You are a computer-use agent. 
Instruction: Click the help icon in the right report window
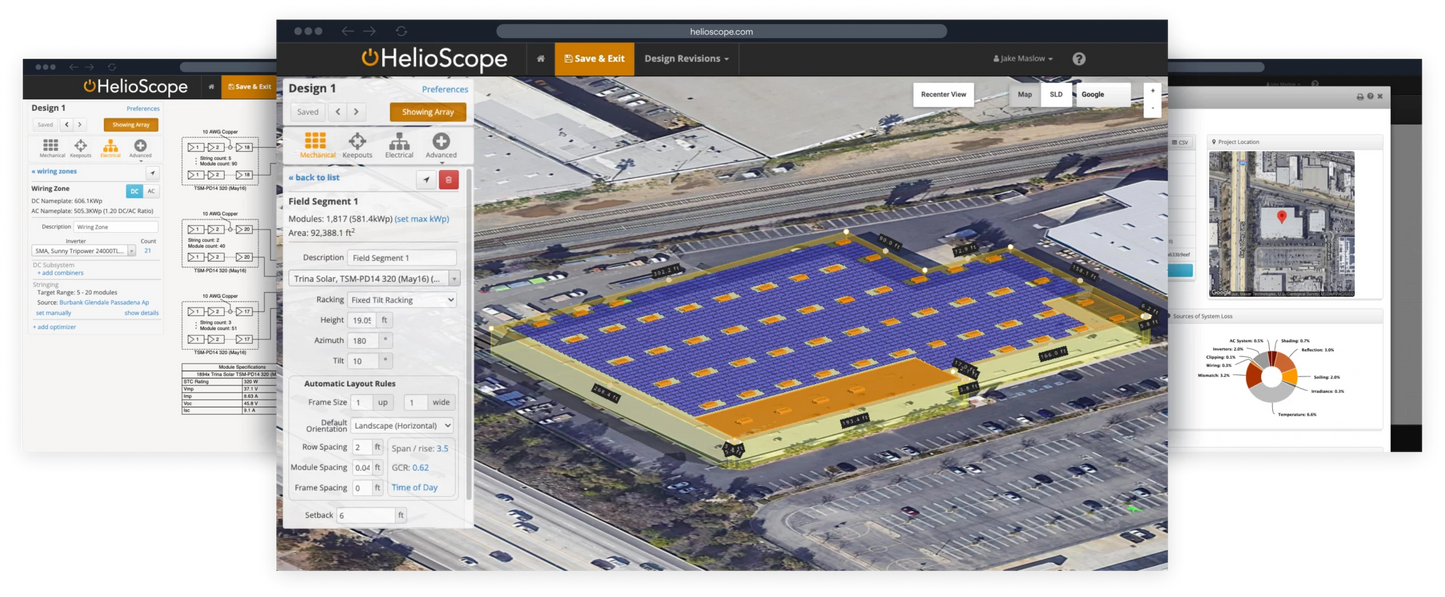click(1370, 97)
